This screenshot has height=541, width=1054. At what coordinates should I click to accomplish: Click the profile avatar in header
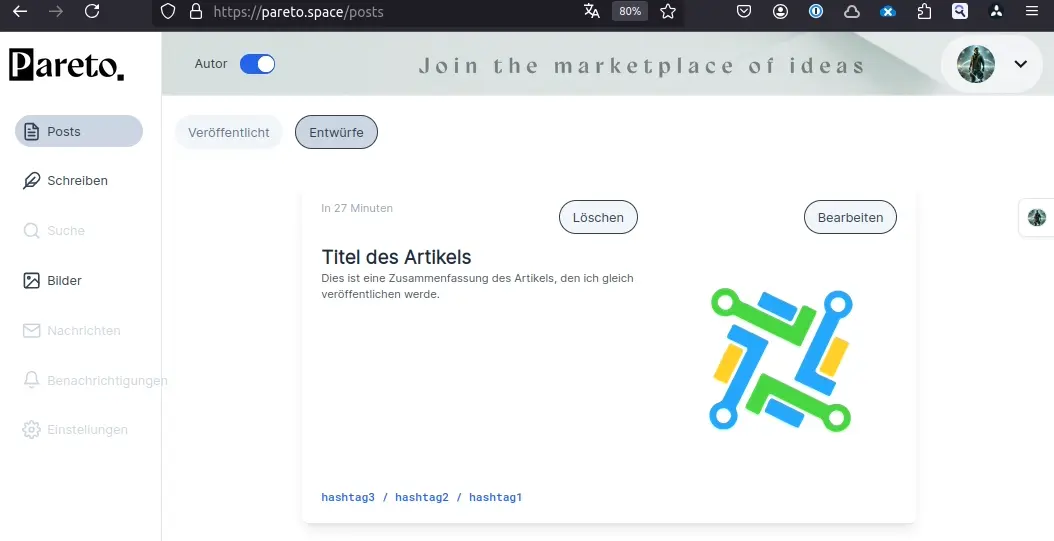click(x=975, y=64)
